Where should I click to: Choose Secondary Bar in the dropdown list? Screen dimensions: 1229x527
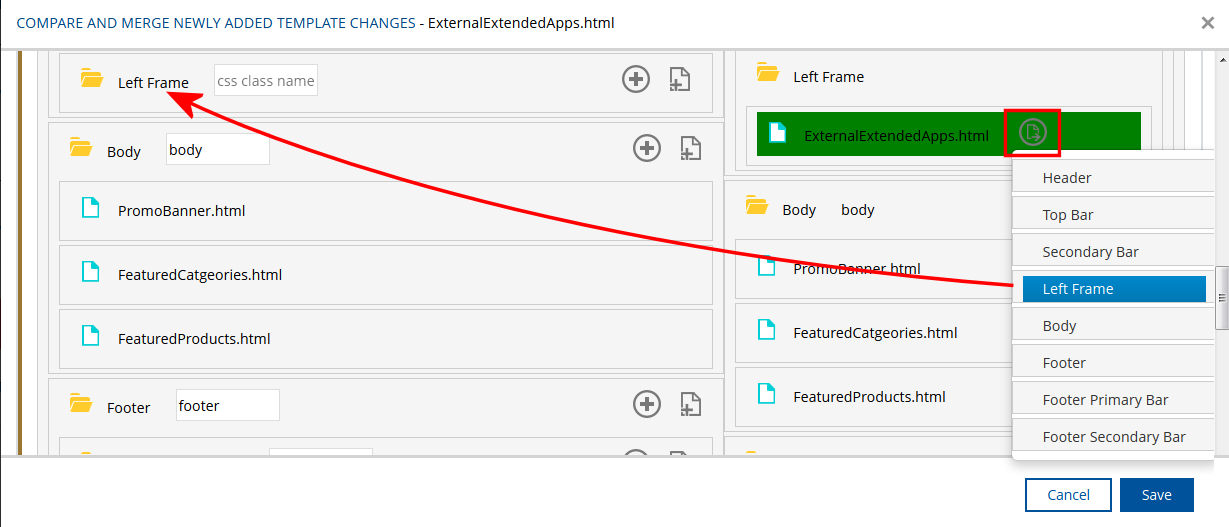(x=1090, y=252)
